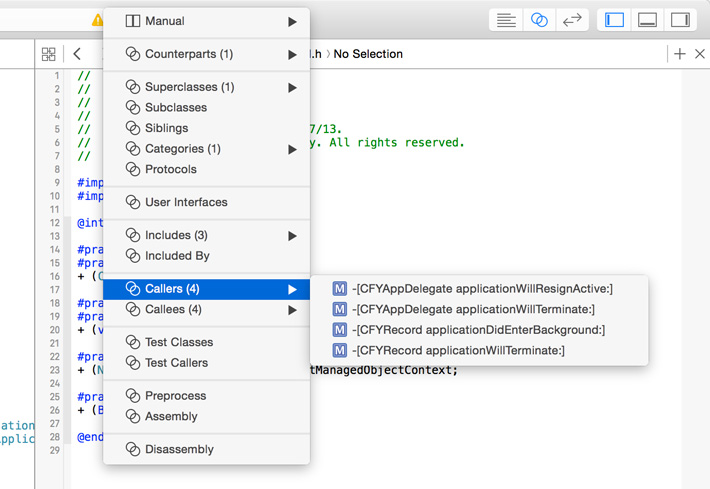
Task: Toggle the Debug area bottom panel
Action: point(647,20)
